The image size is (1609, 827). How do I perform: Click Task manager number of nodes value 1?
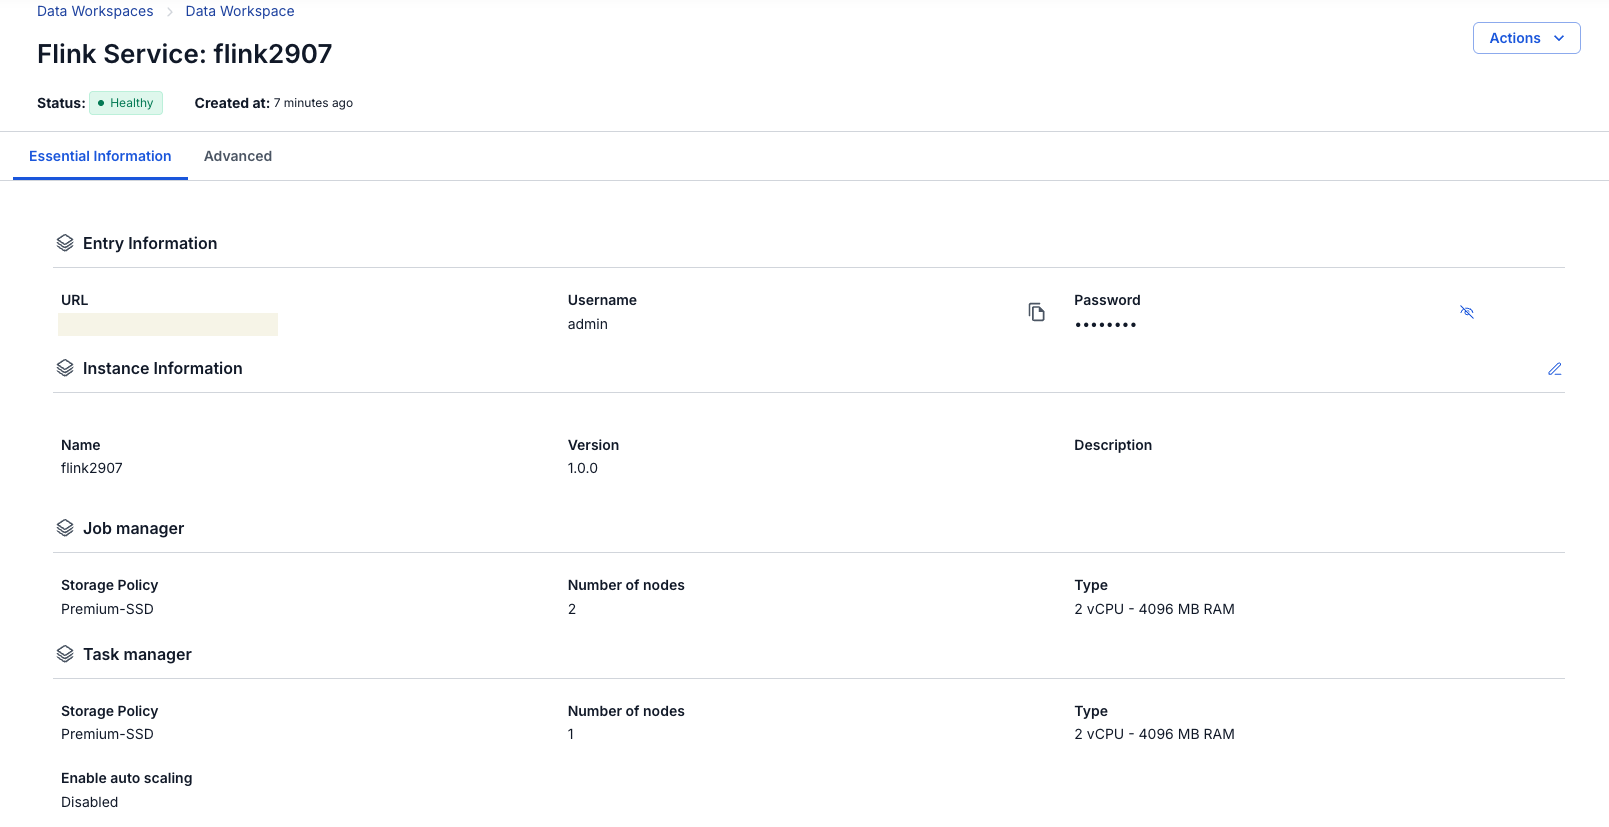pos(571,734)
